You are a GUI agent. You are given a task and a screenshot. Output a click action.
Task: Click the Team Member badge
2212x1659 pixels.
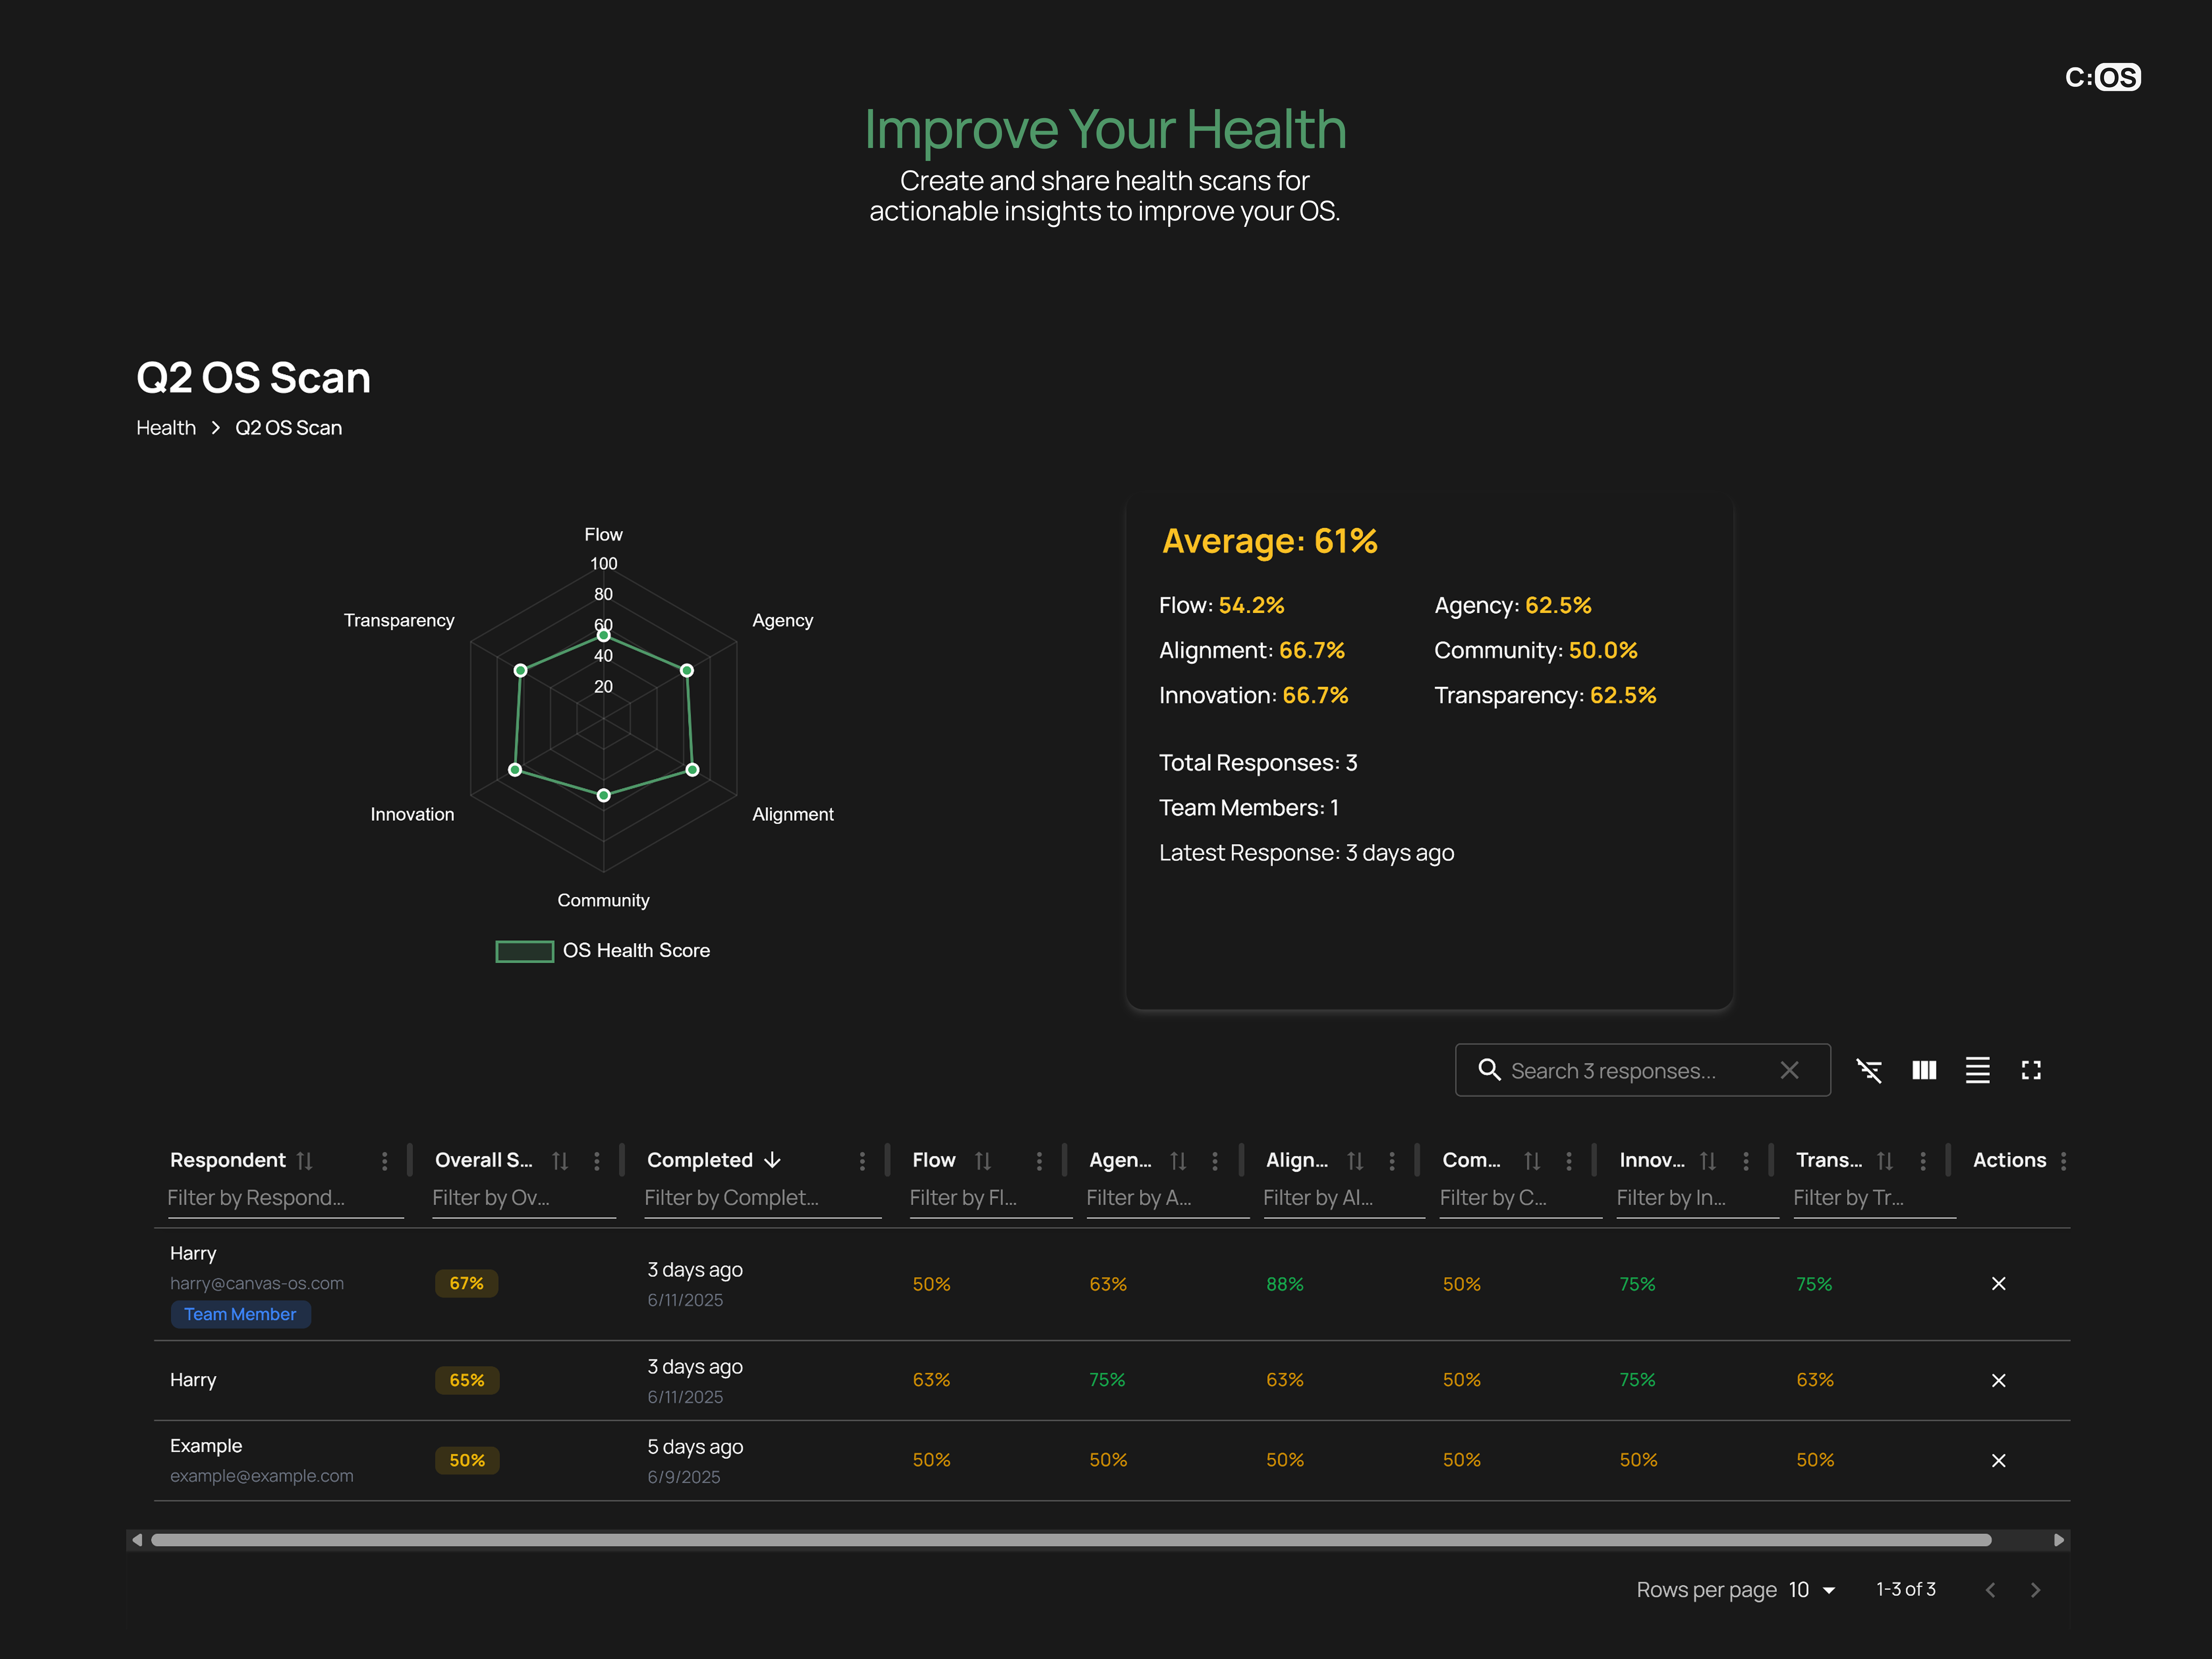coord(240,1314)
